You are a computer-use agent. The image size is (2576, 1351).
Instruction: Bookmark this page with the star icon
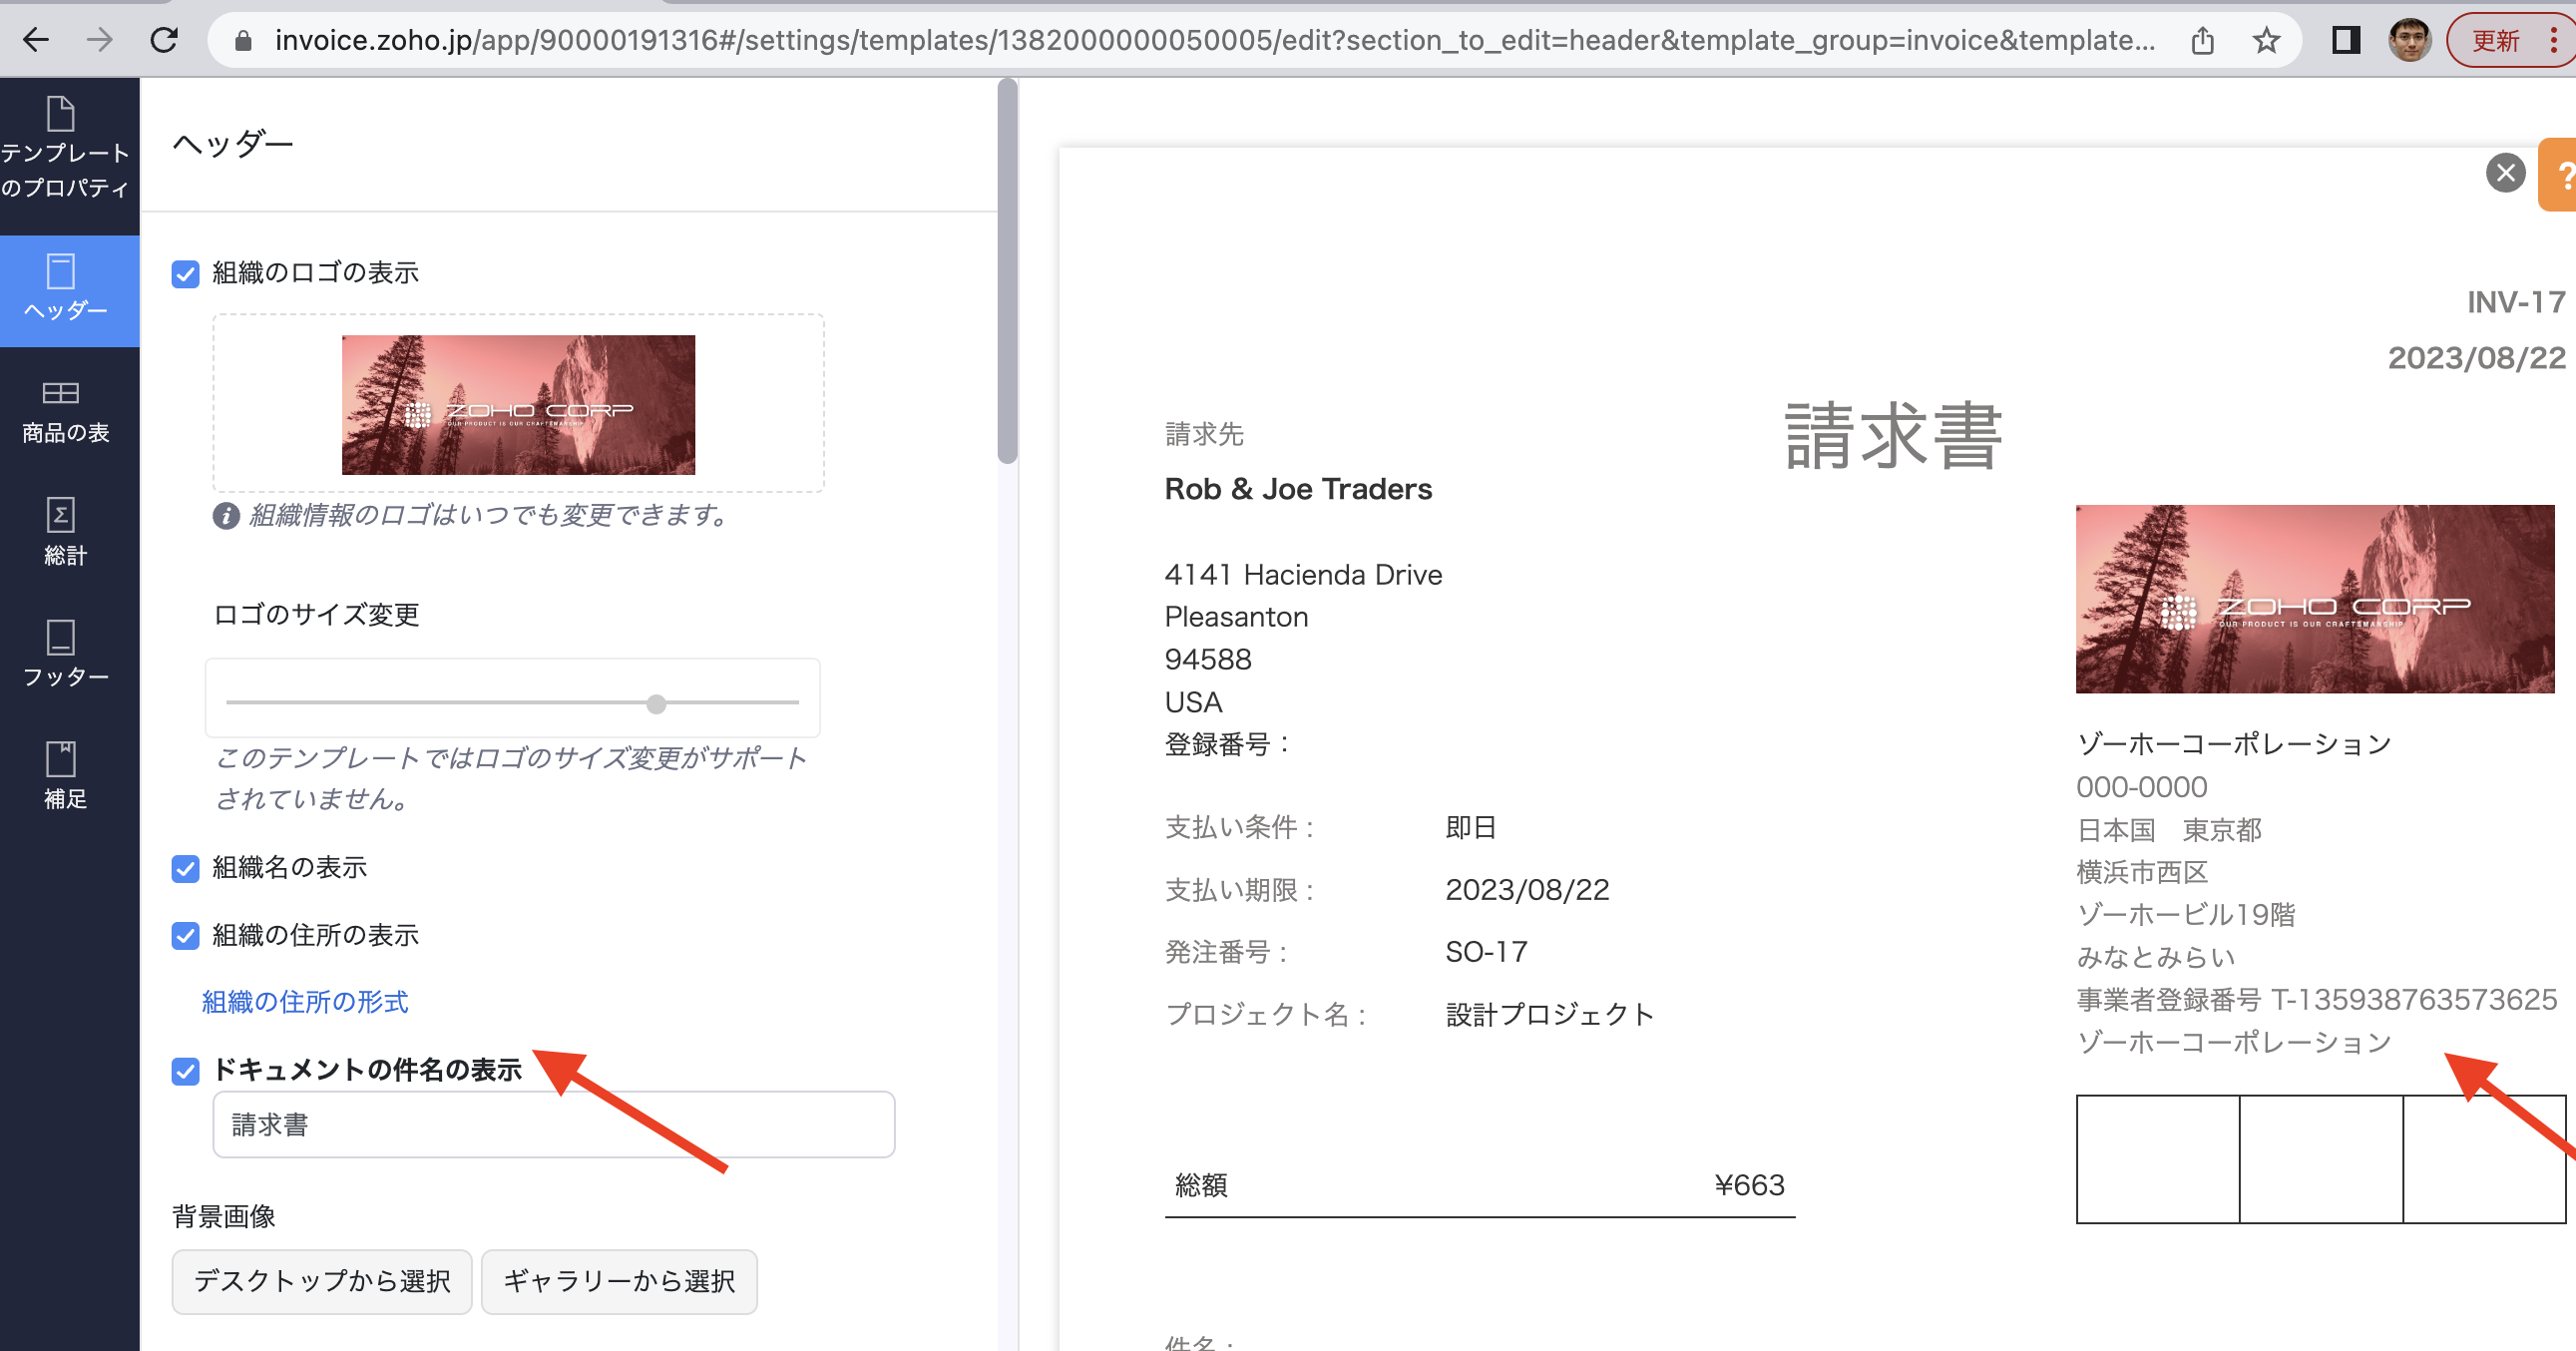click(x=2265, y=40)
